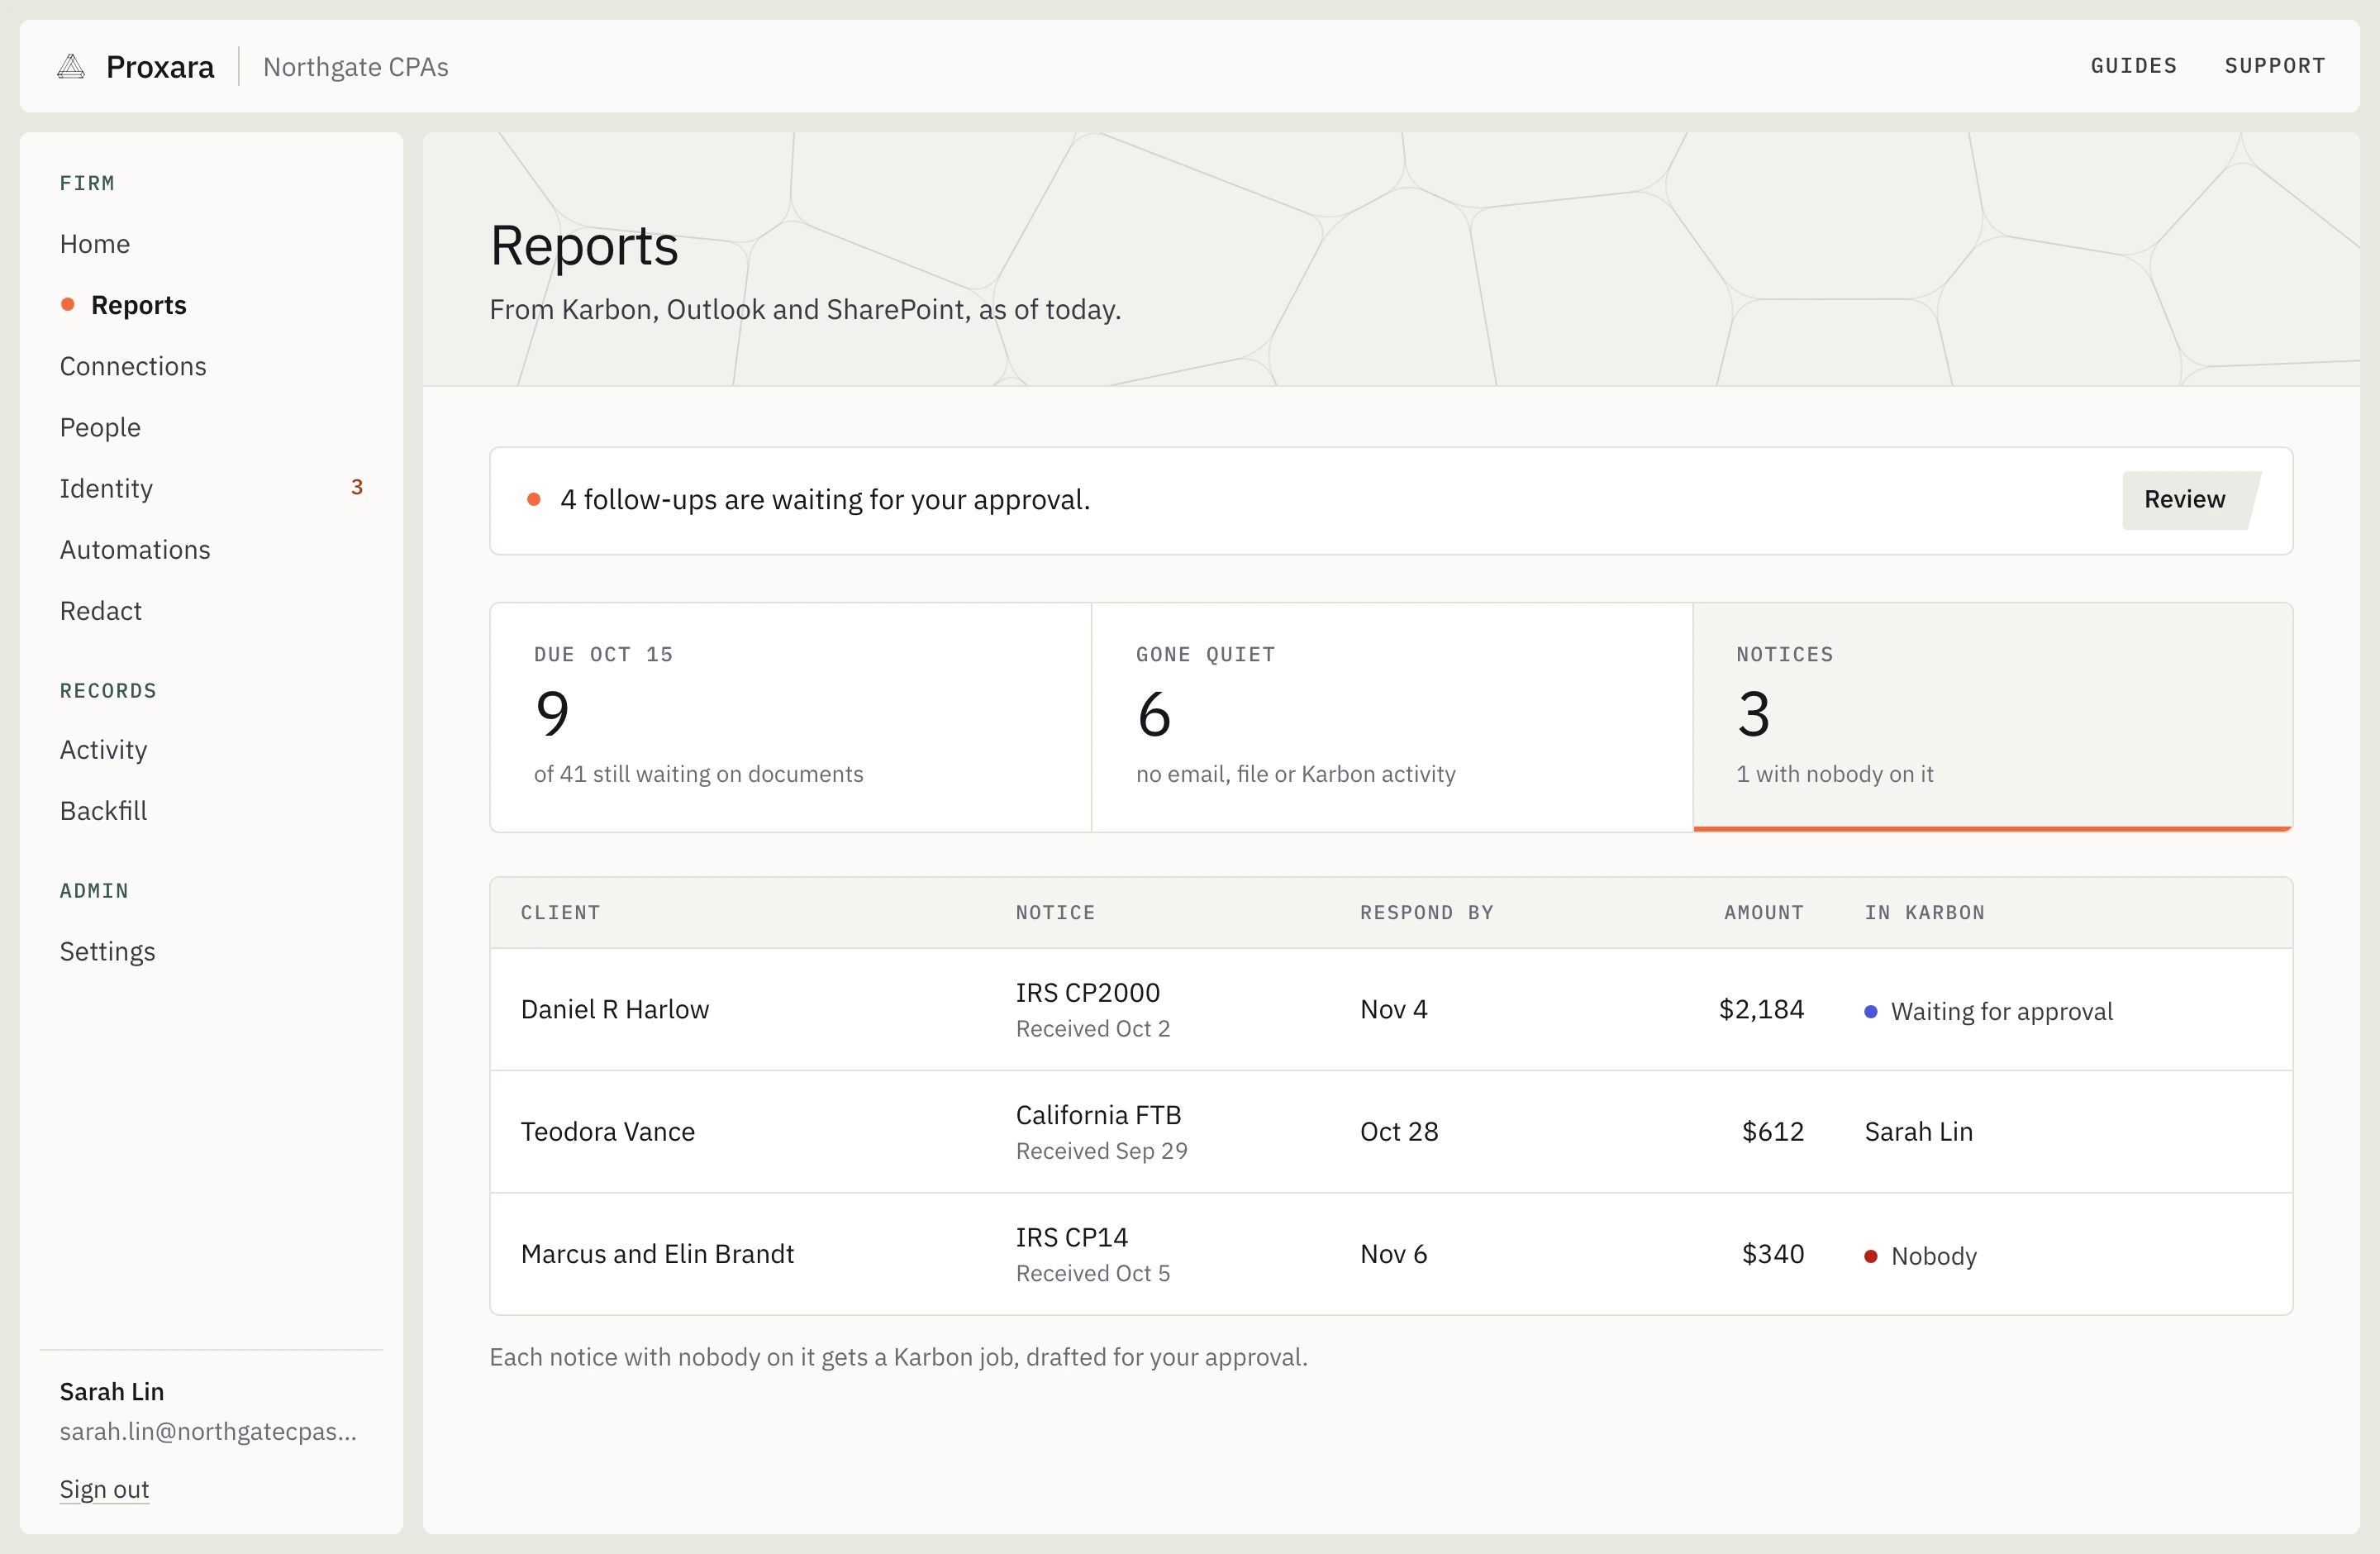
Task: Open Settings under Admin
Action: [x=108, y=951]
